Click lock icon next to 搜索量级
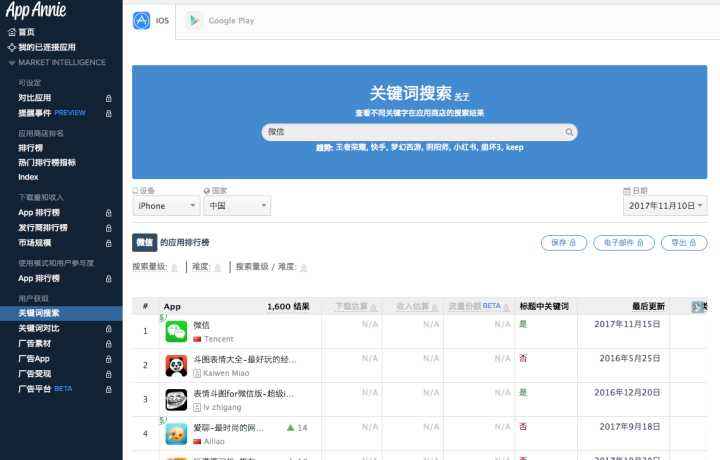Screen dimensions: 720x460 point(174,268)
